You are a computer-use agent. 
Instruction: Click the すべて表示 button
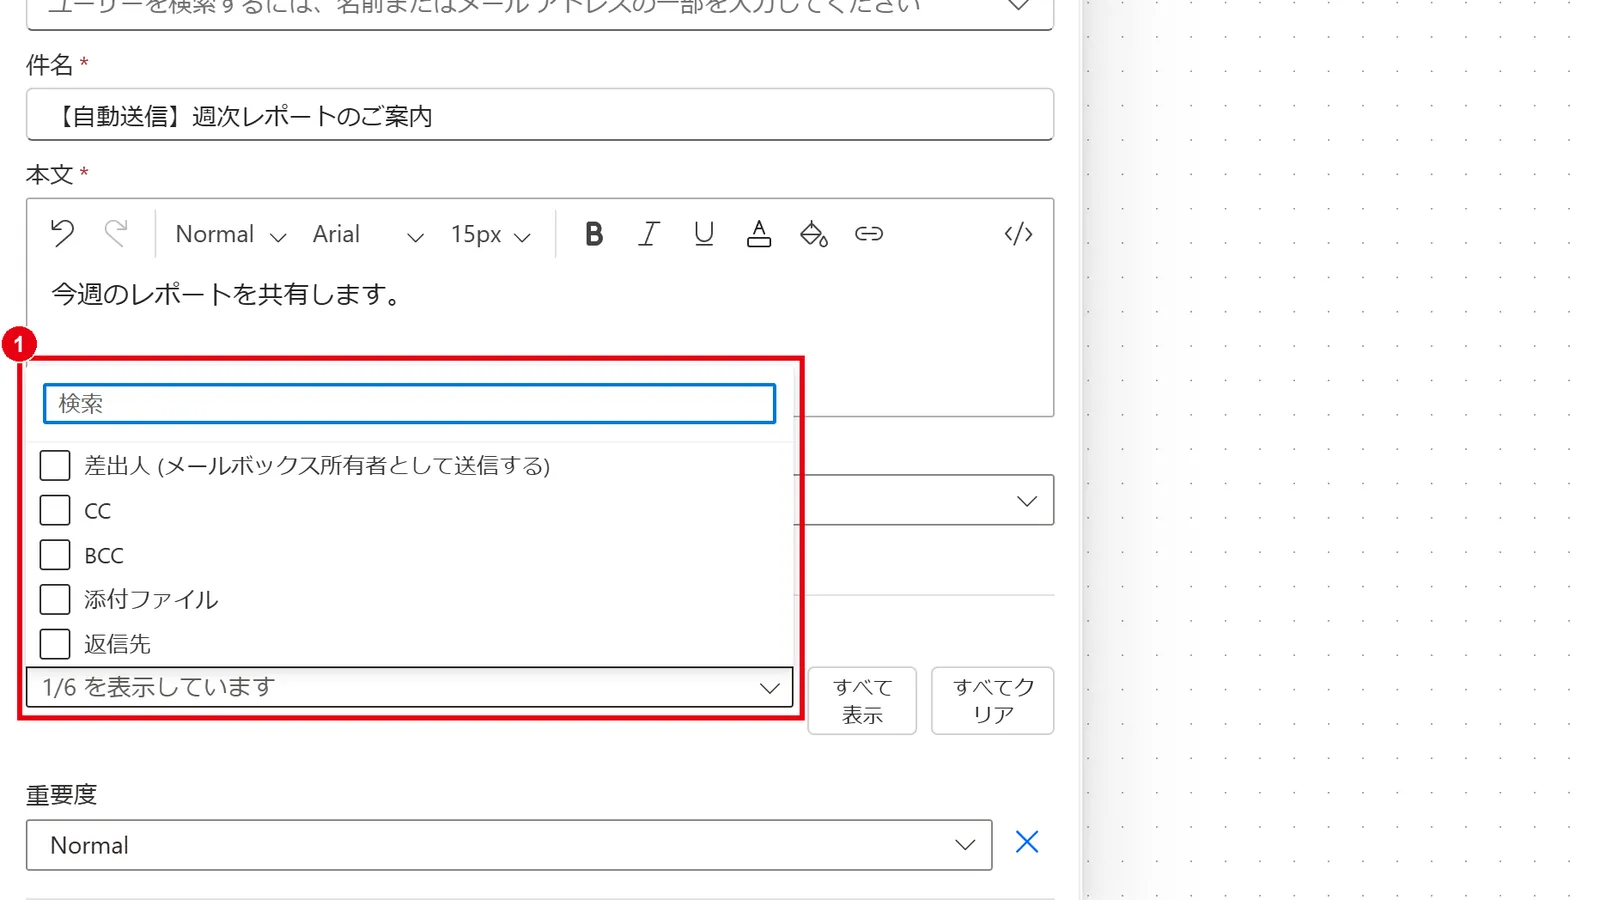pos(862,701)
